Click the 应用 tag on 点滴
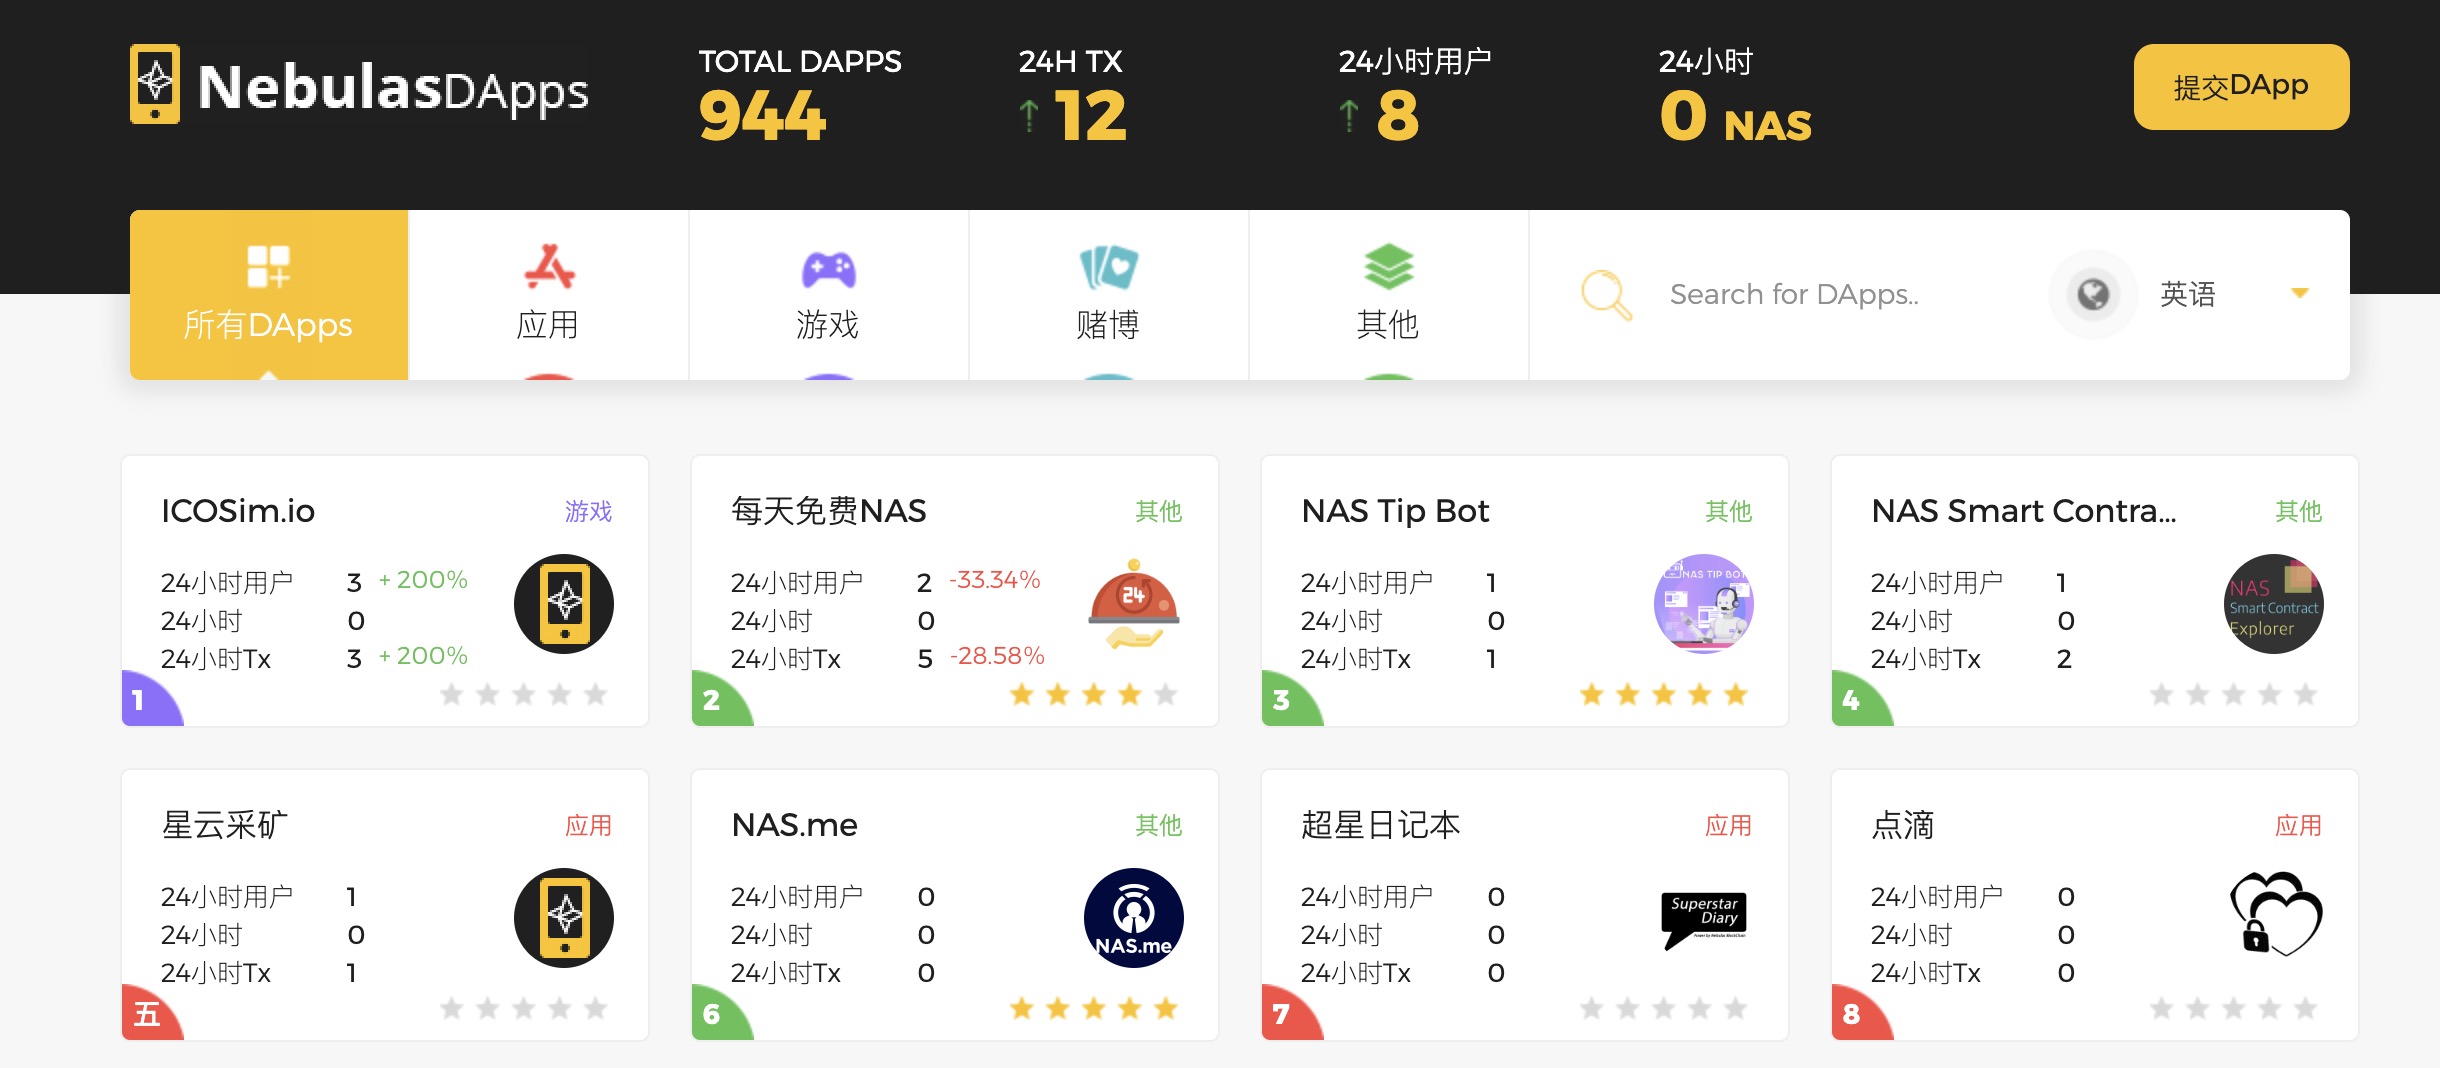 pyautogui.click(x=2298, y=826)
